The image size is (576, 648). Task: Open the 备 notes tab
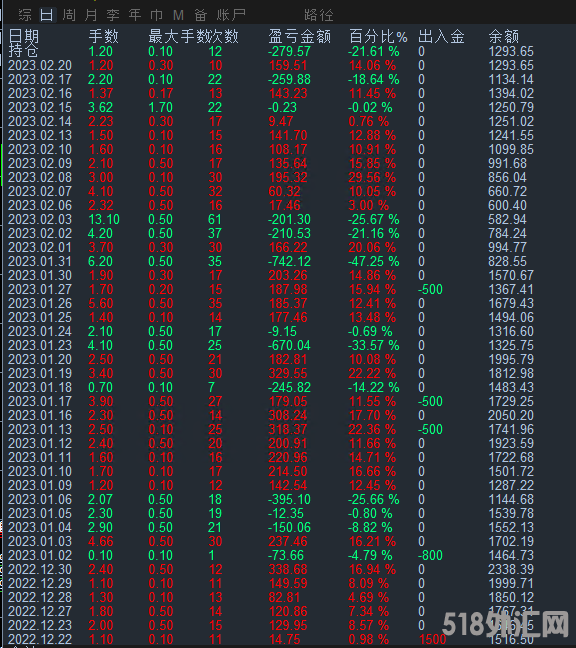click(200, 15)
